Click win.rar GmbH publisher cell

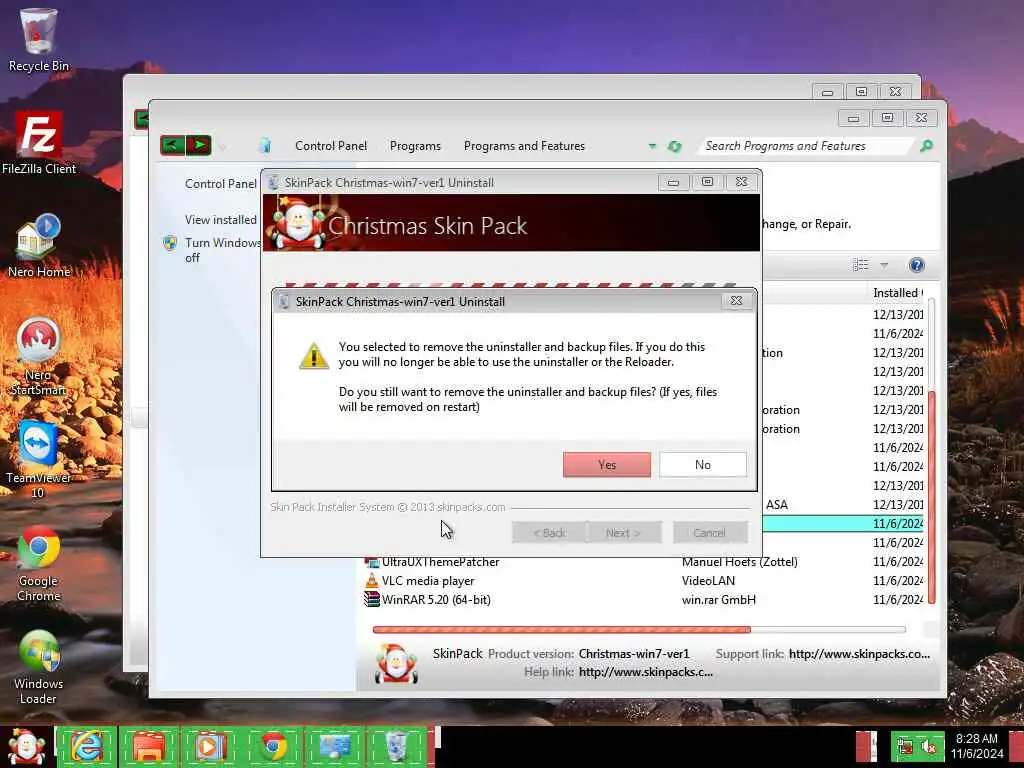(718, 600)
